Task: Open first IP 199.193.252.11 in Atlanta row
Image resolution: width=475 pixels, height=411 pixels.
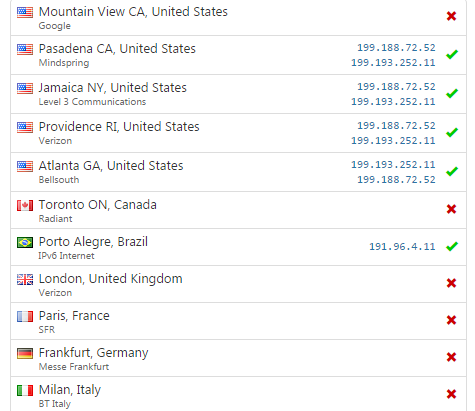Action: point(393,165)
